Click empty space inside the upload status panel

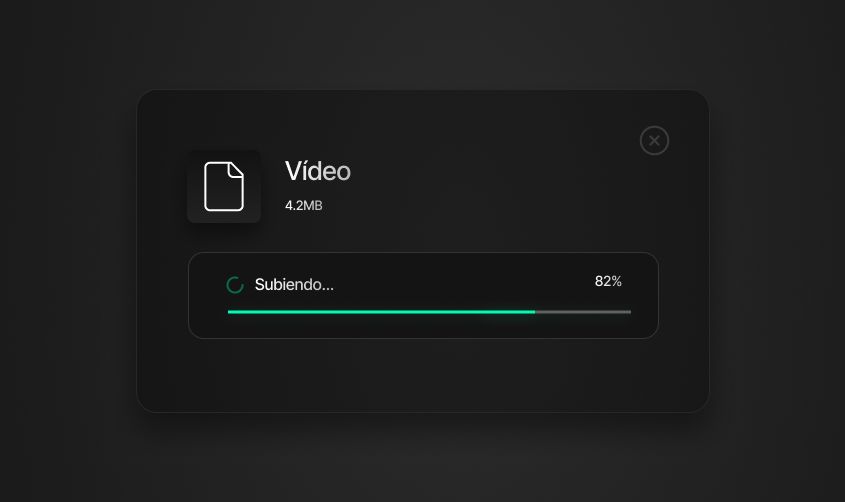463,283
